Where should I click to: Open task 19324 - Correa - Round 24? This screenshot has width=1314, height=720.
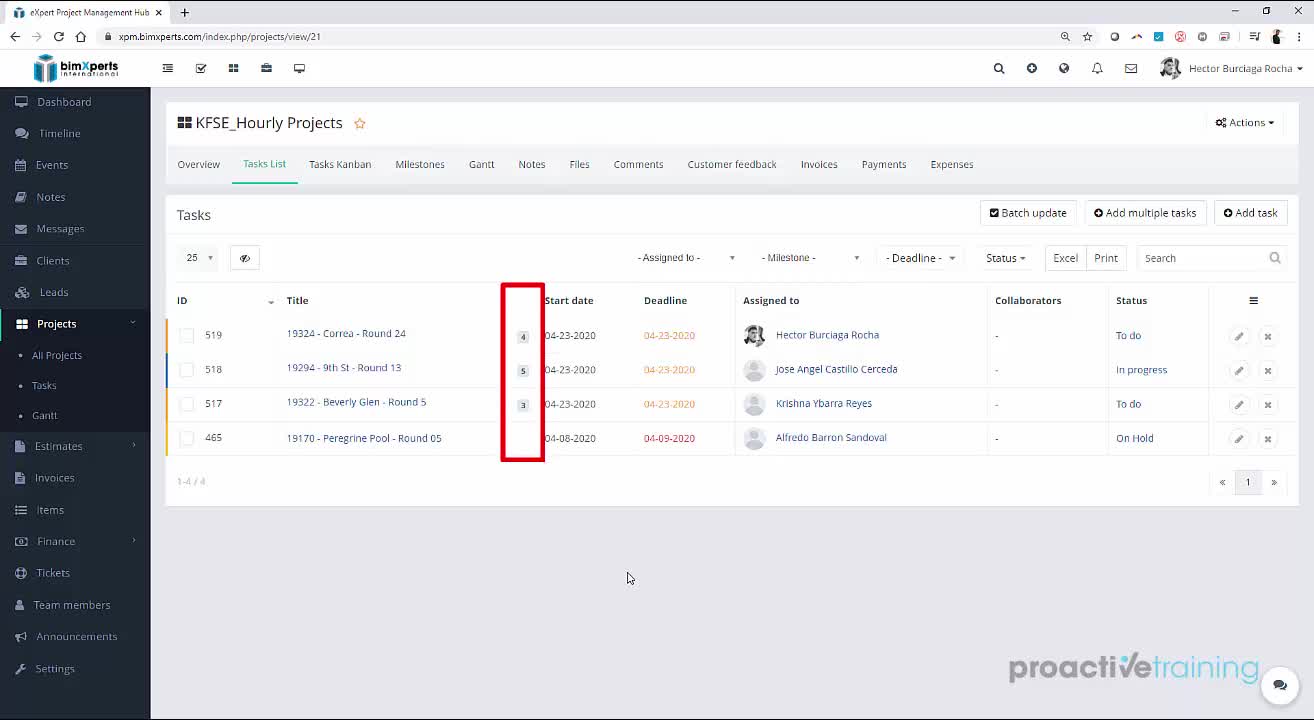point(346,334)
